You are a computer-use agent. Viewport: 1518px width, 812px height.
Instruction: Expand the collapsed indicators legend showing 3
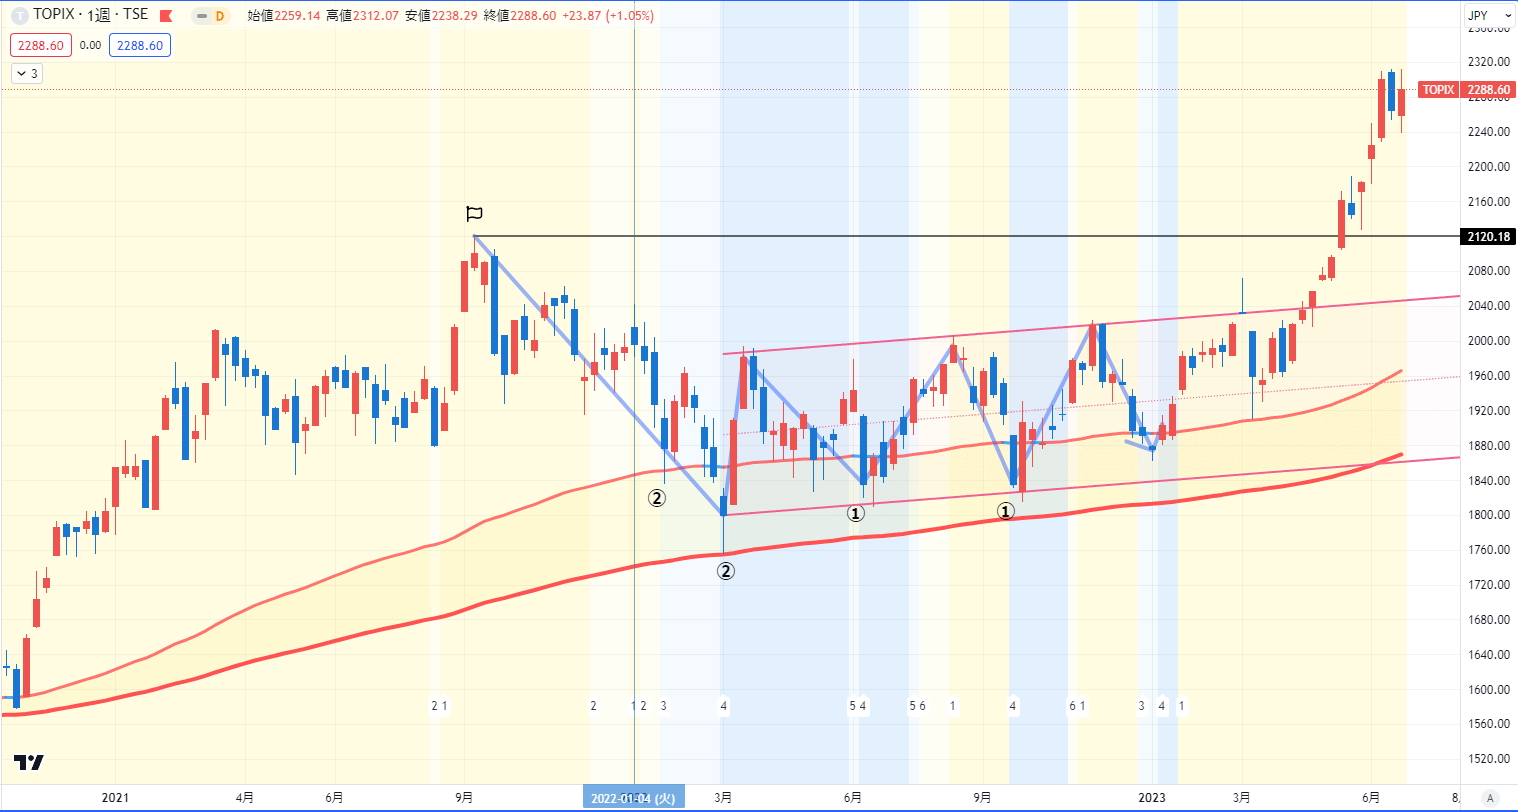[27, 73]
